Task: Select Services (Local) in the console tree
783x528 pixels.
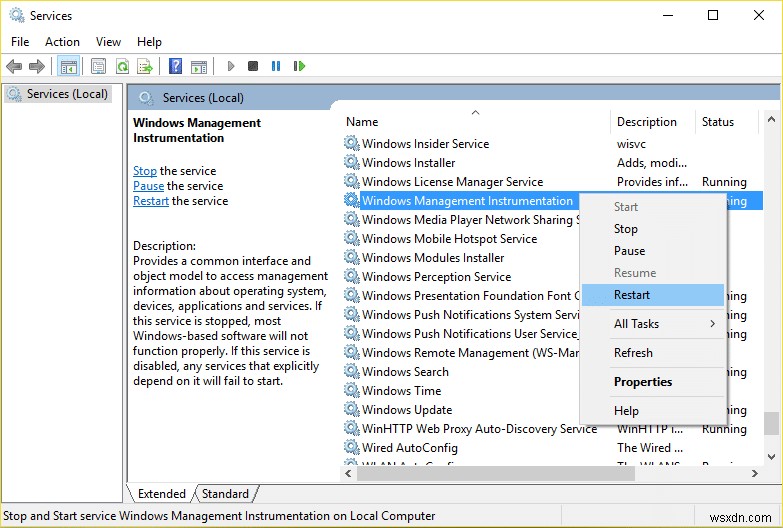Action: [x=58, y=94]
